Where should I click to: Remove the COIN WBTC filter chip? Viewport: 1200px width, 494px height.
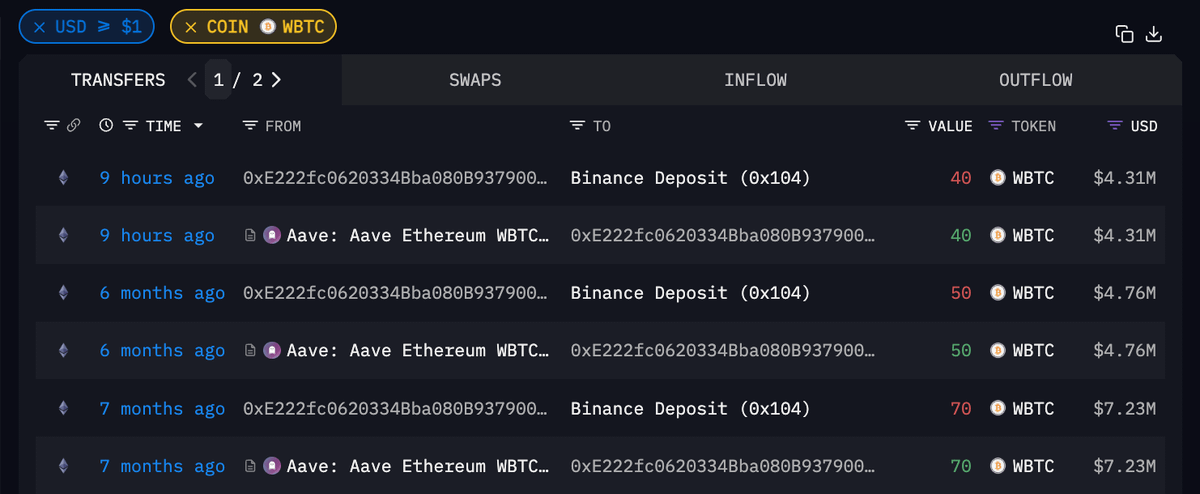[x=190, y=27]
